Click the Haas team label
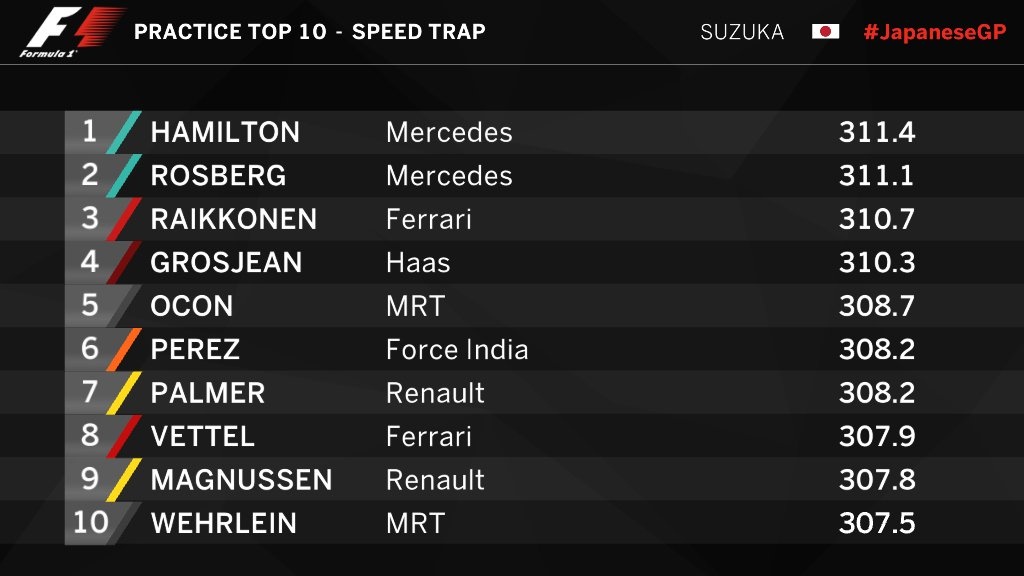1024x576 pixels. click(418, 262)
